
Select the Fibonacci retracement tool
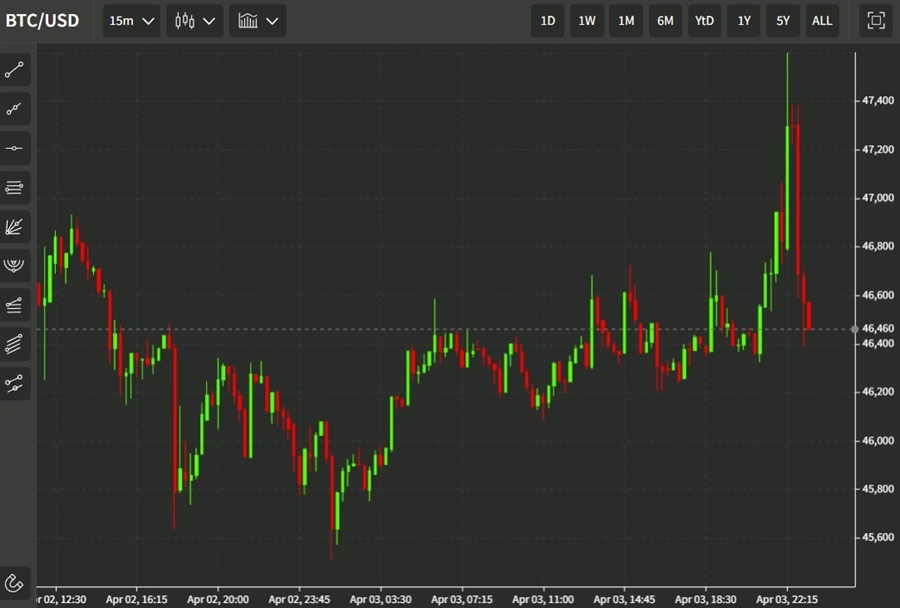click(15, 187)
